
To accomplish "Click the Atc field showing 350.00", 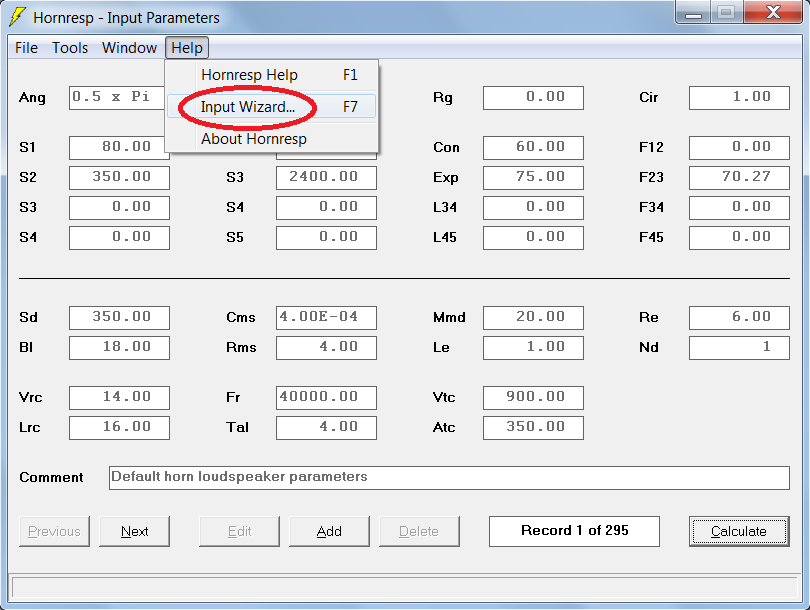I will pyautogui.click(x=533, y=428).
